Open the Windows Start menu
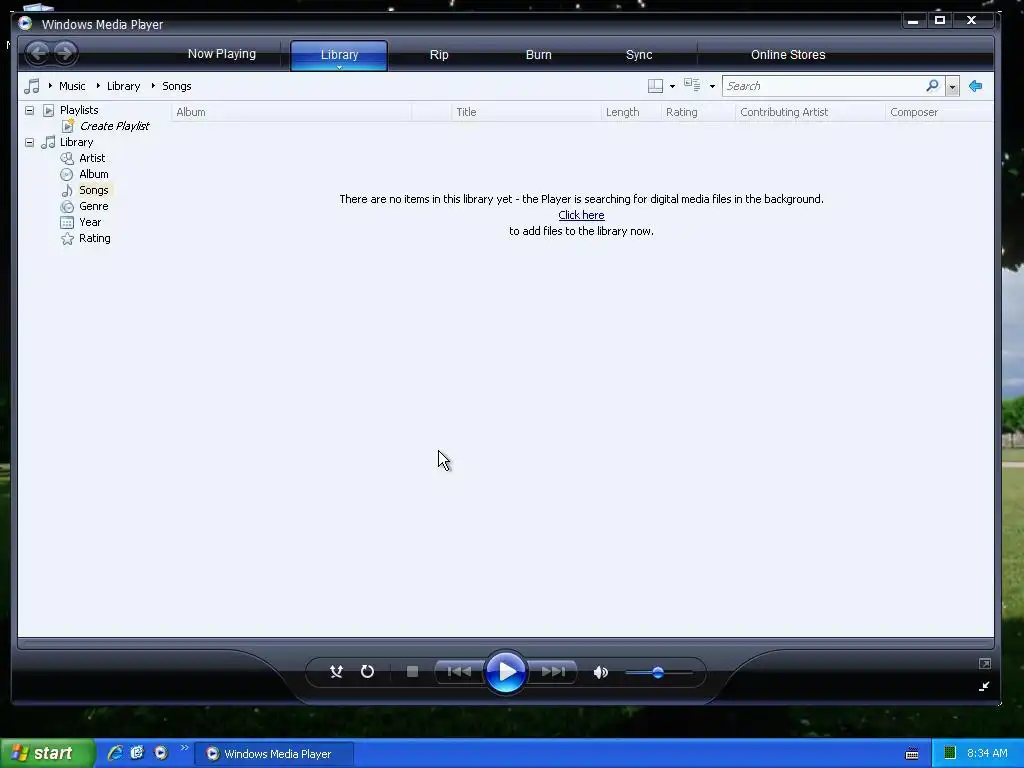1024x768 pixels. [47, 754]
